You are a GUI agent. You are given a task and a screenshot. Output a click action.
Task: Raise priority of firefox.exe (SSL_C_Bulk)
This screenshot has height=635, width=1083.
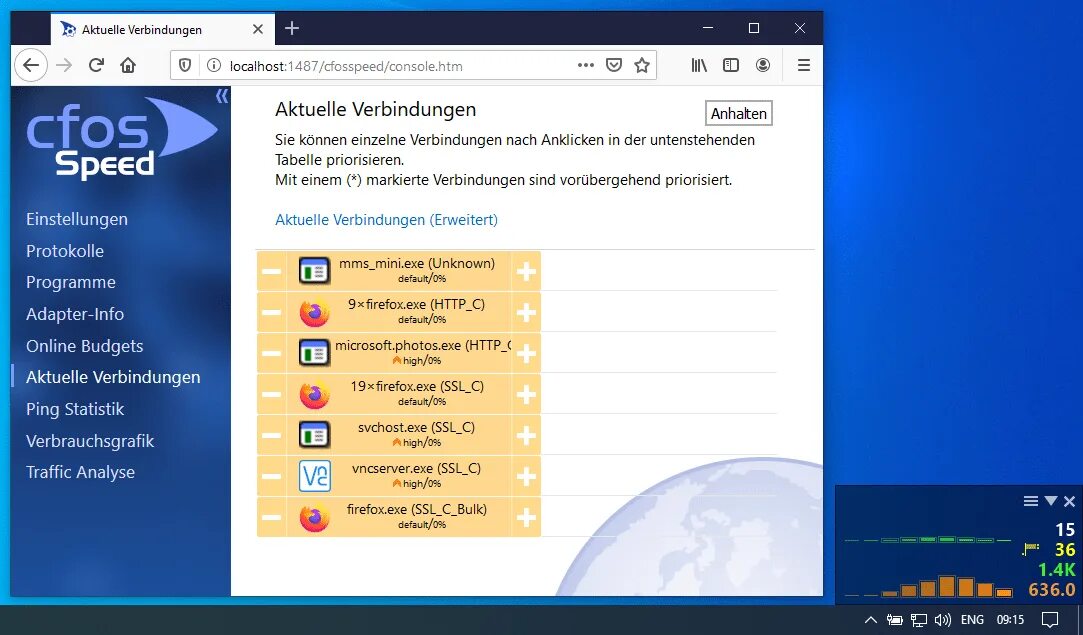pos(526,517)
